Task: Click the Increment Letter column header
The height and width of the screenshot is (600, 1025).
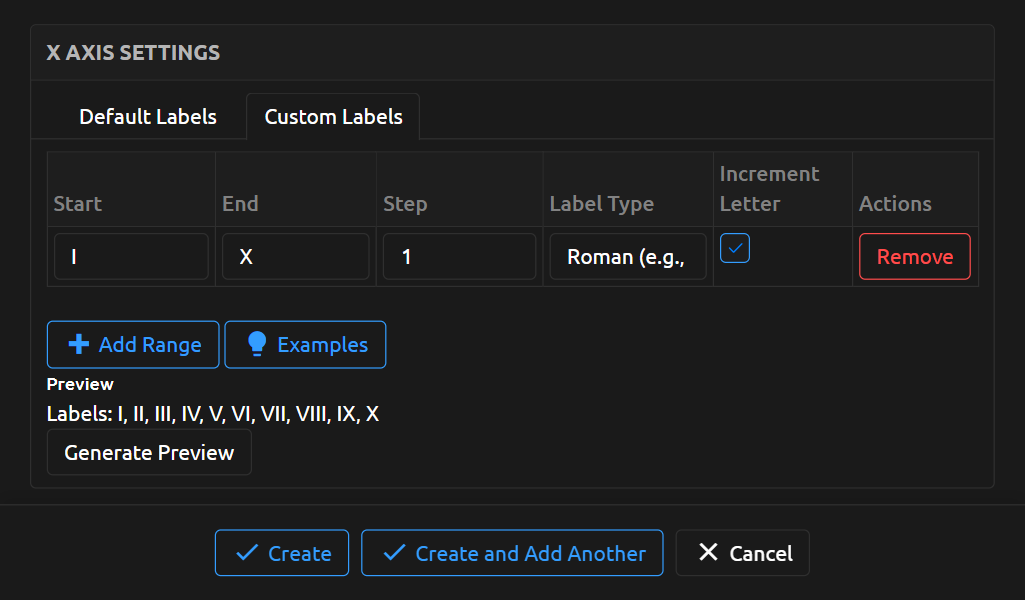Action: (769, 188)
